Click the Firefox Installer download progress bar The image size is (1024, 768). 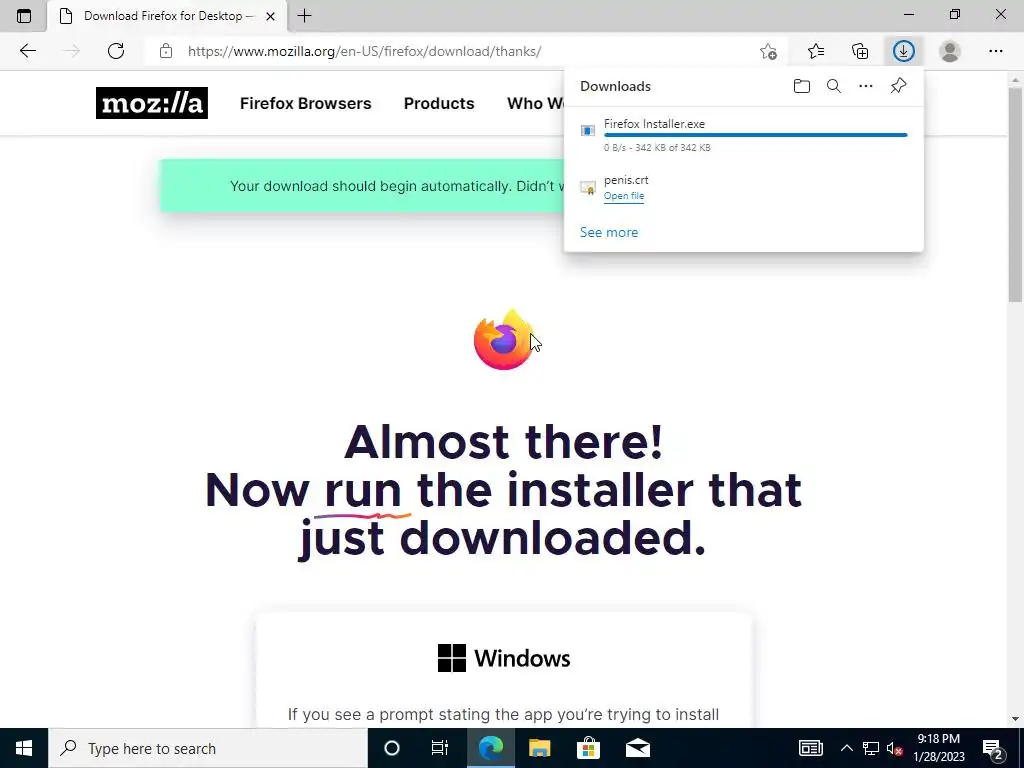[x=756, y=135]
